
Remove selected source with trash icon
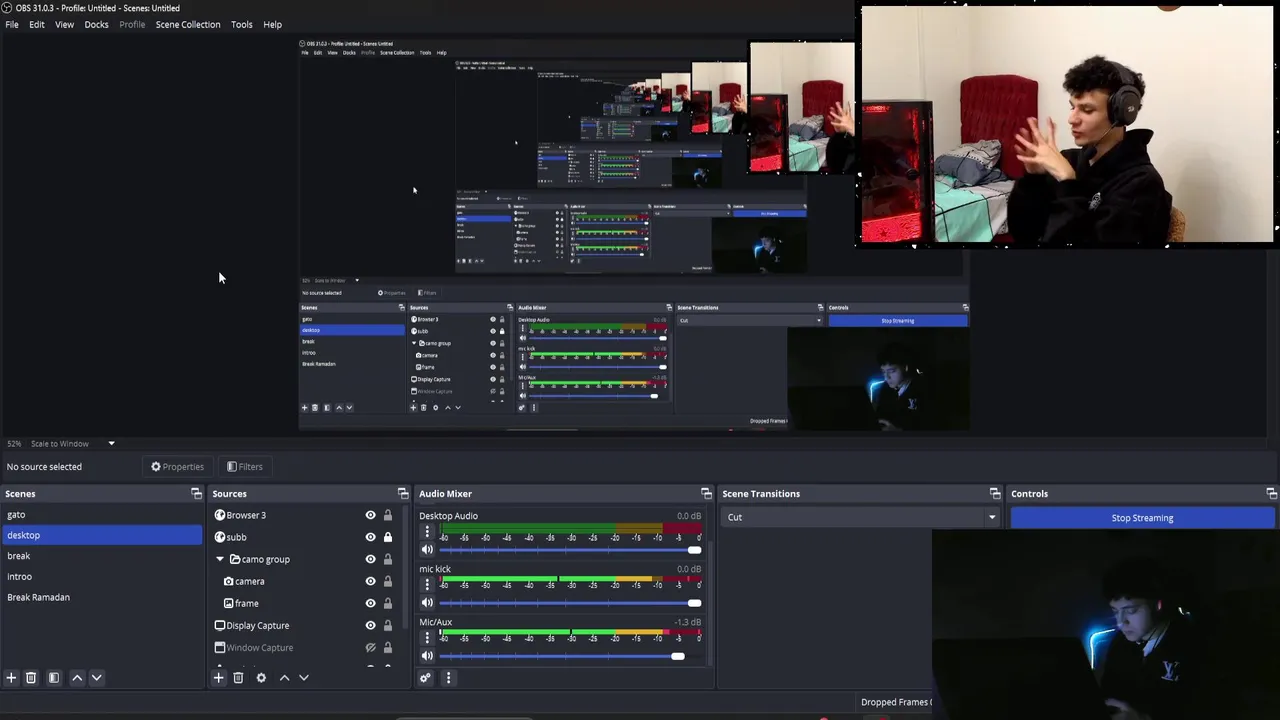pyautogui.click(x=238, y=677)
